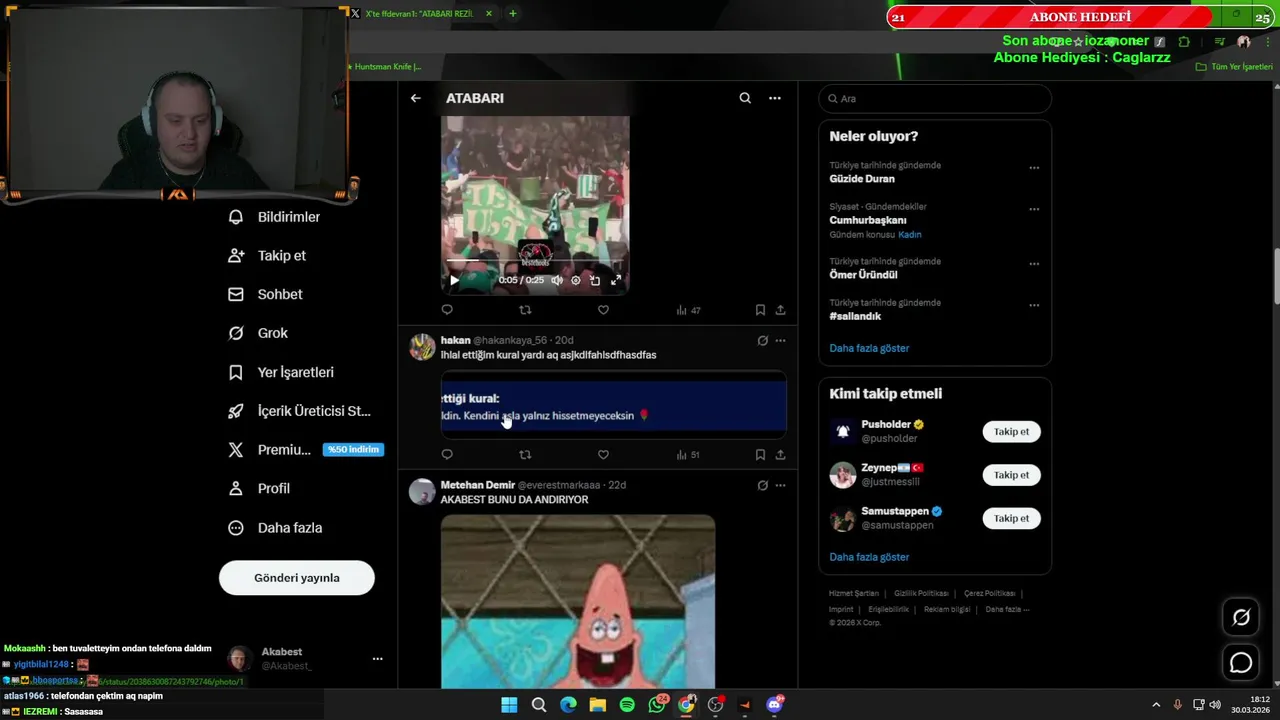Click the Gönderi yayınla button

[x=297, y=578]
